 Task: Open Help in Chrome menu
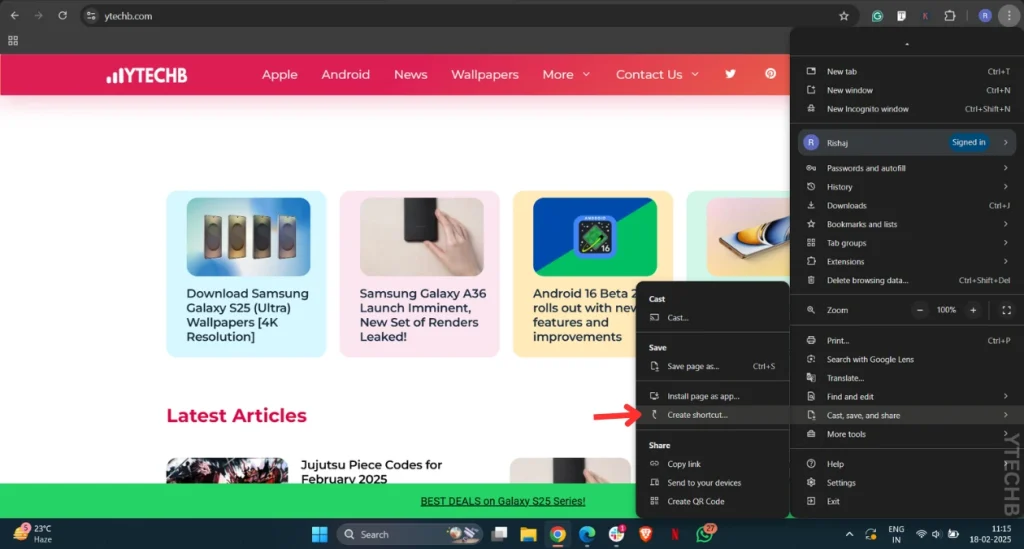[906, 464]
